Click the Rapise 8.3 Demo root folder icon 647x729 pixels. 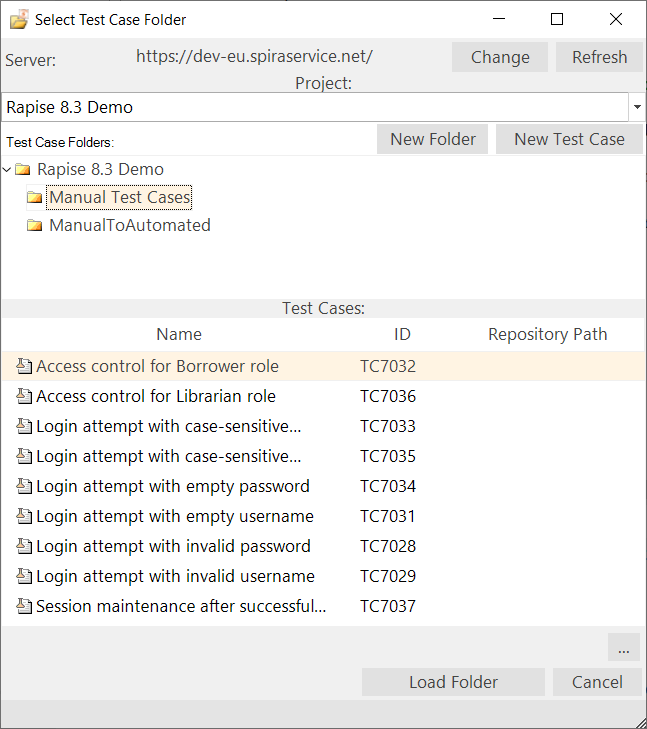pos(23,170)
